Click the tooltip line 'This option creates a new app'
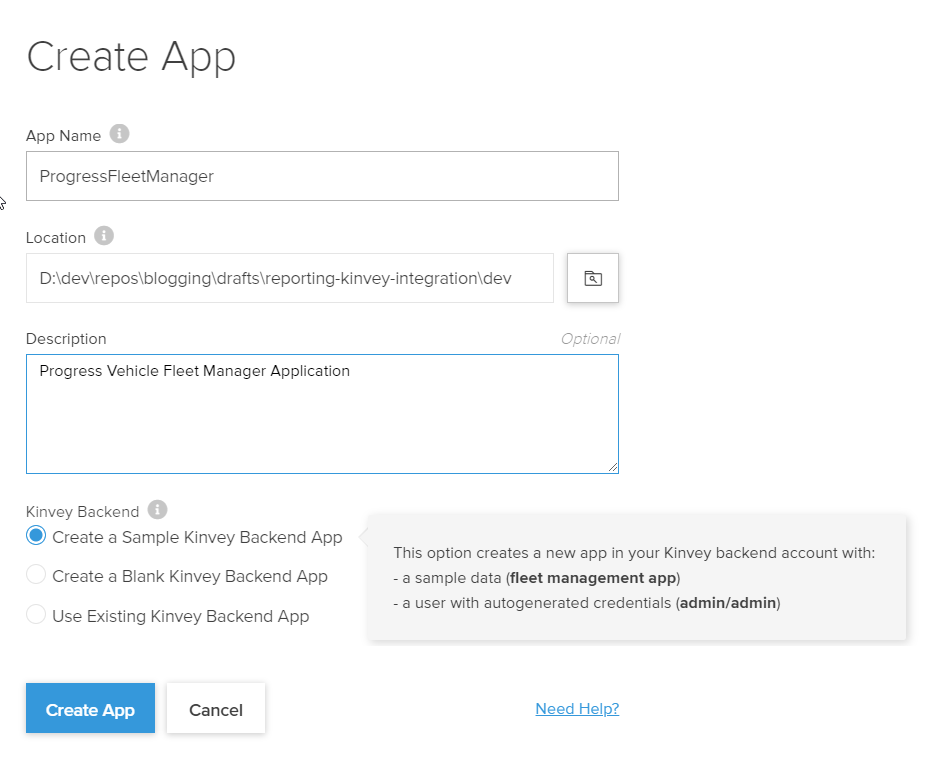928x776 pixels. tap(634, 553)
